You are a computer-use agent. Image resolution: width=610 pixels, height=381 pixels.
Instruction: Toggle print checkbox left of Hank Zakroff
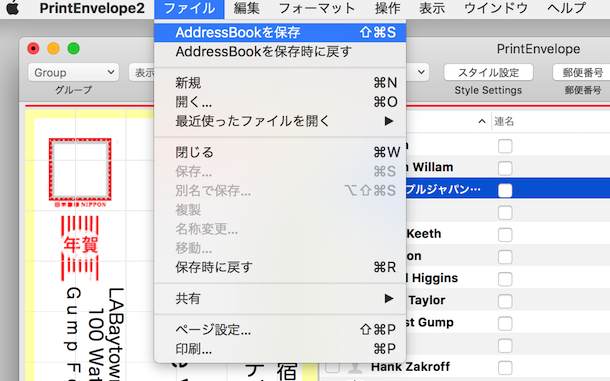(333, 367)
